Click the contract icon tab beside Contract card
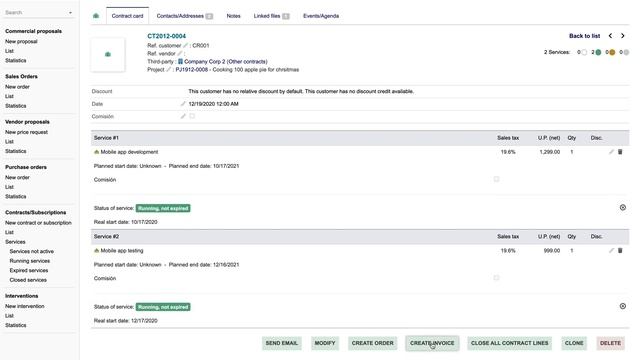 pos(96,16)
